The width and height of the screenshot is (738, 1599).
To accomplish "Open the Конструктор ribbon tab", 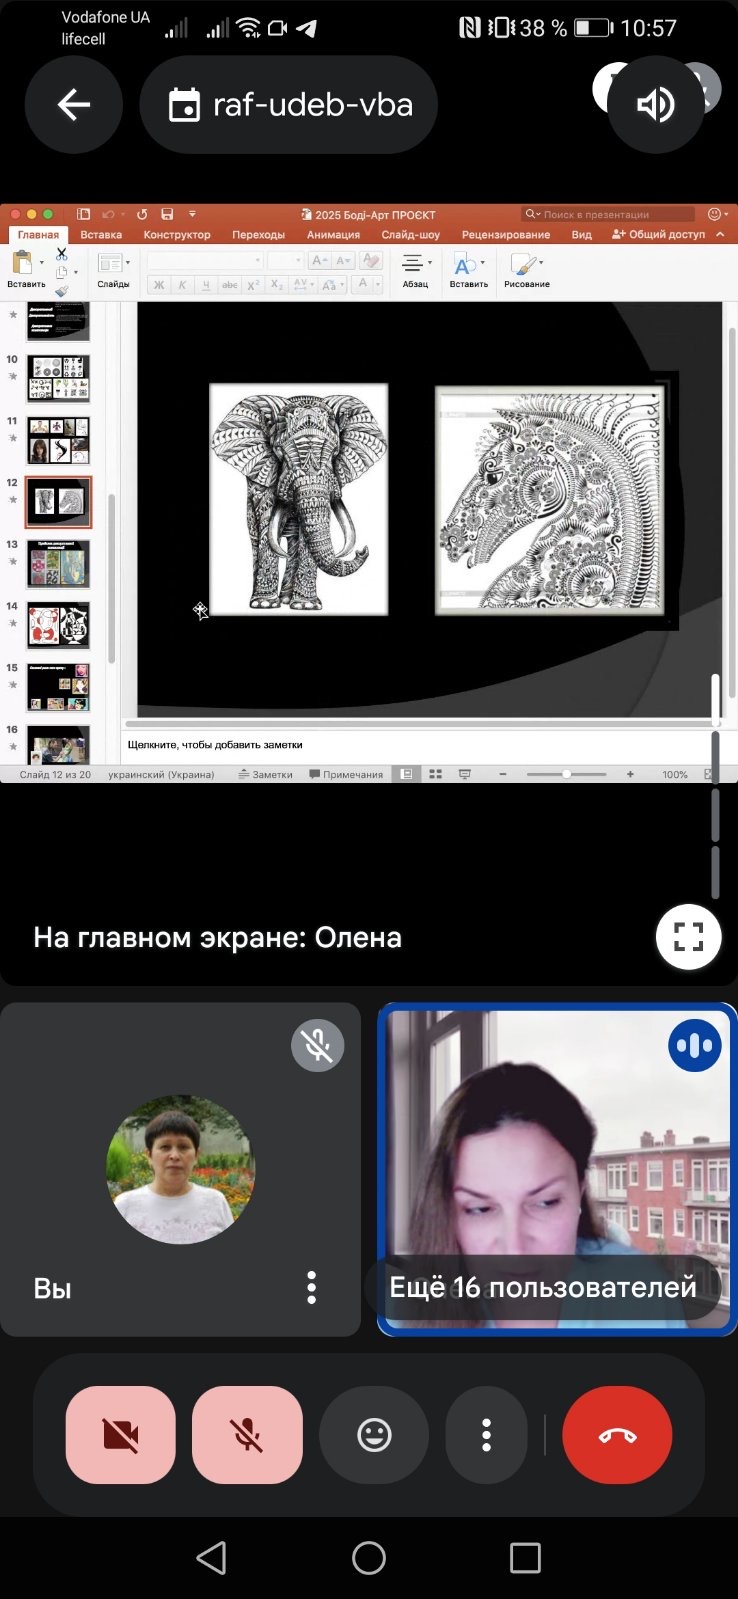I will point(177,235).
